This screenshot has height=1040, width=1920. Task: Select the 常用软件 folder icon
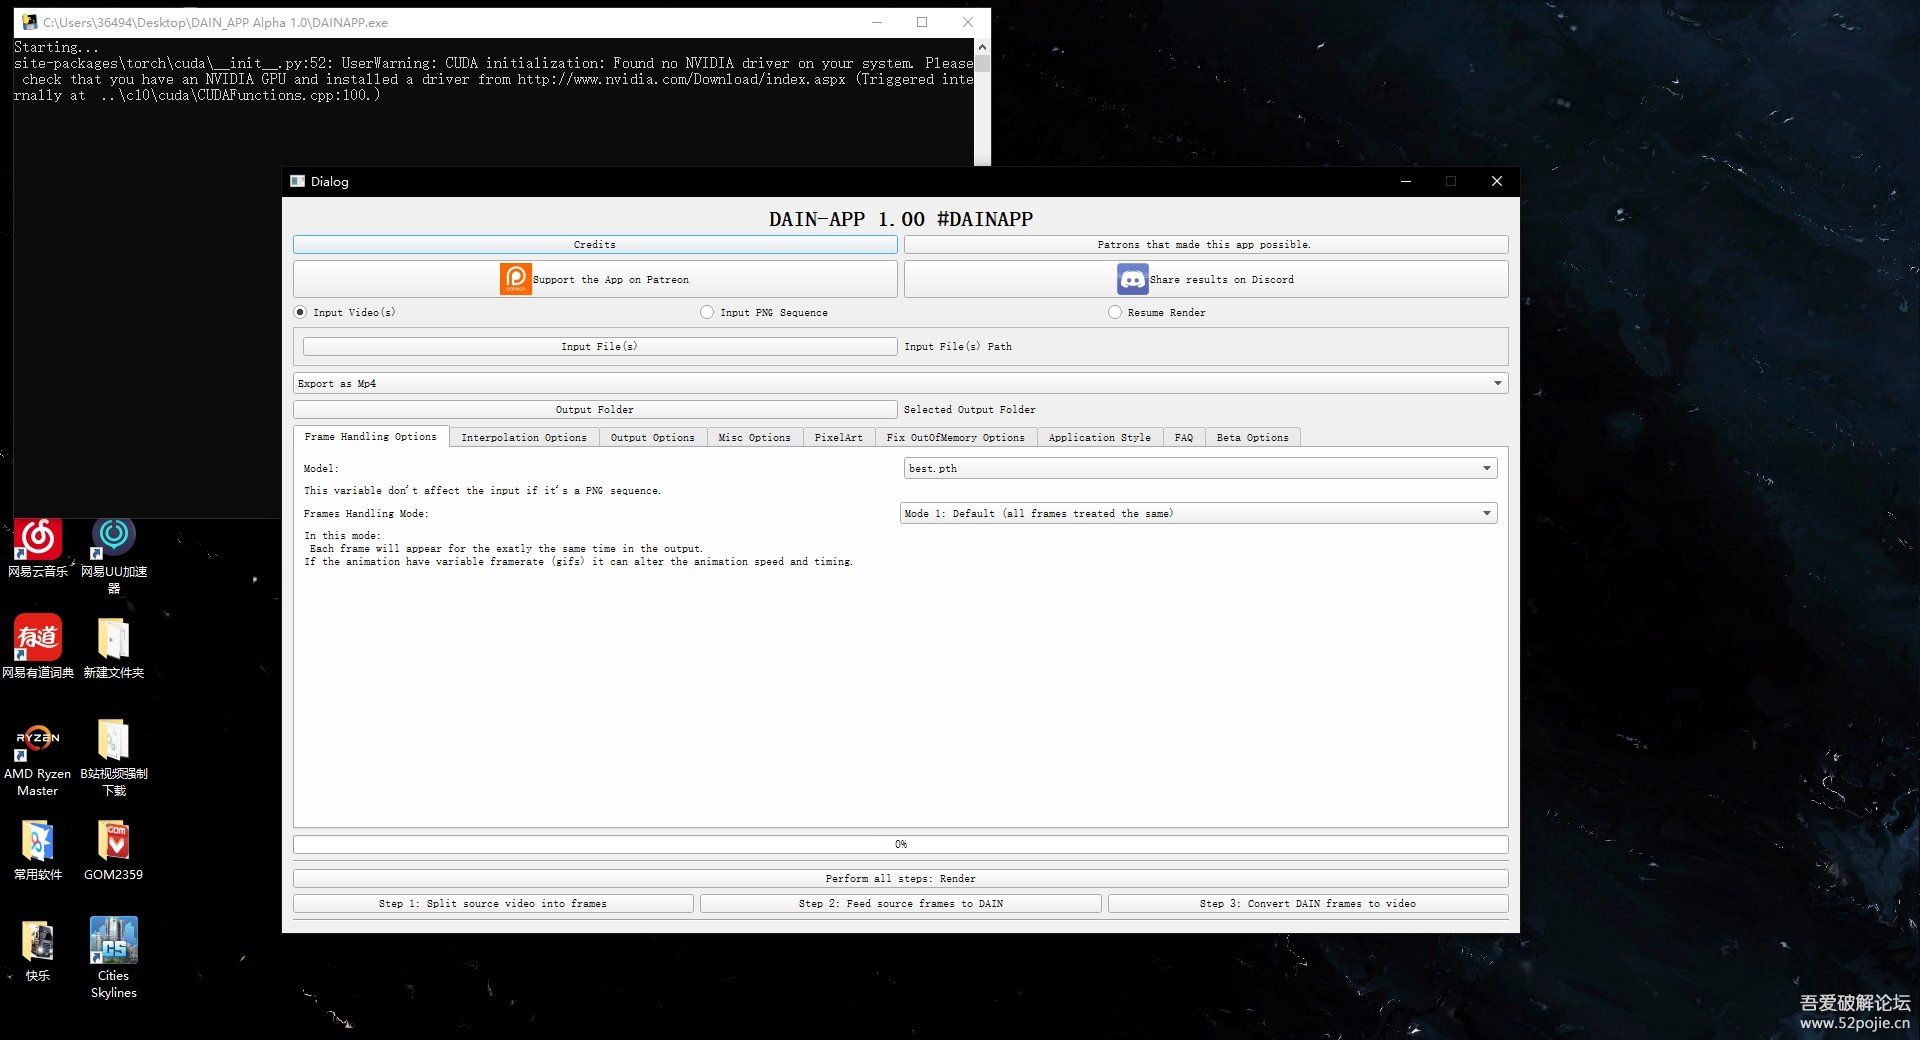coord(38,850)
